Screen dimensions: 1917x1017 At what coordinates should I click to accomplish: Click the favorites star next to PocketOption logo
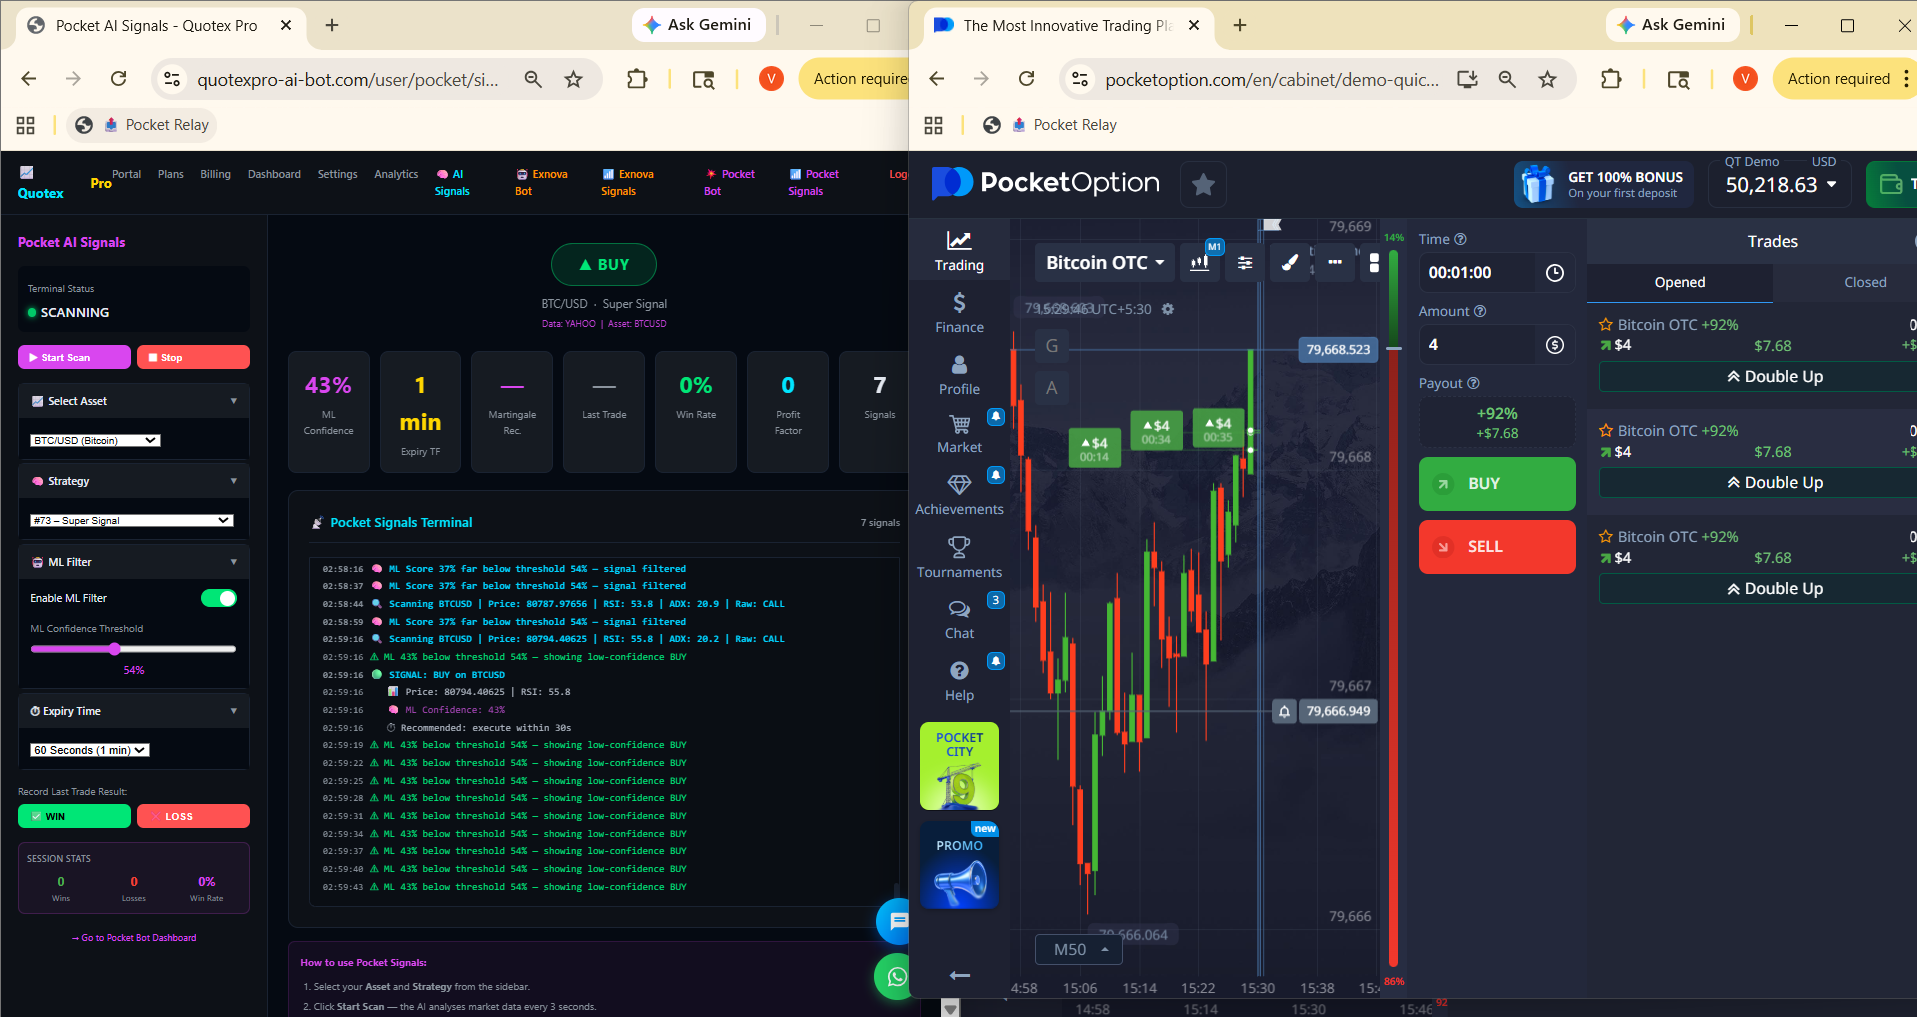click(x=1203, y=184)
